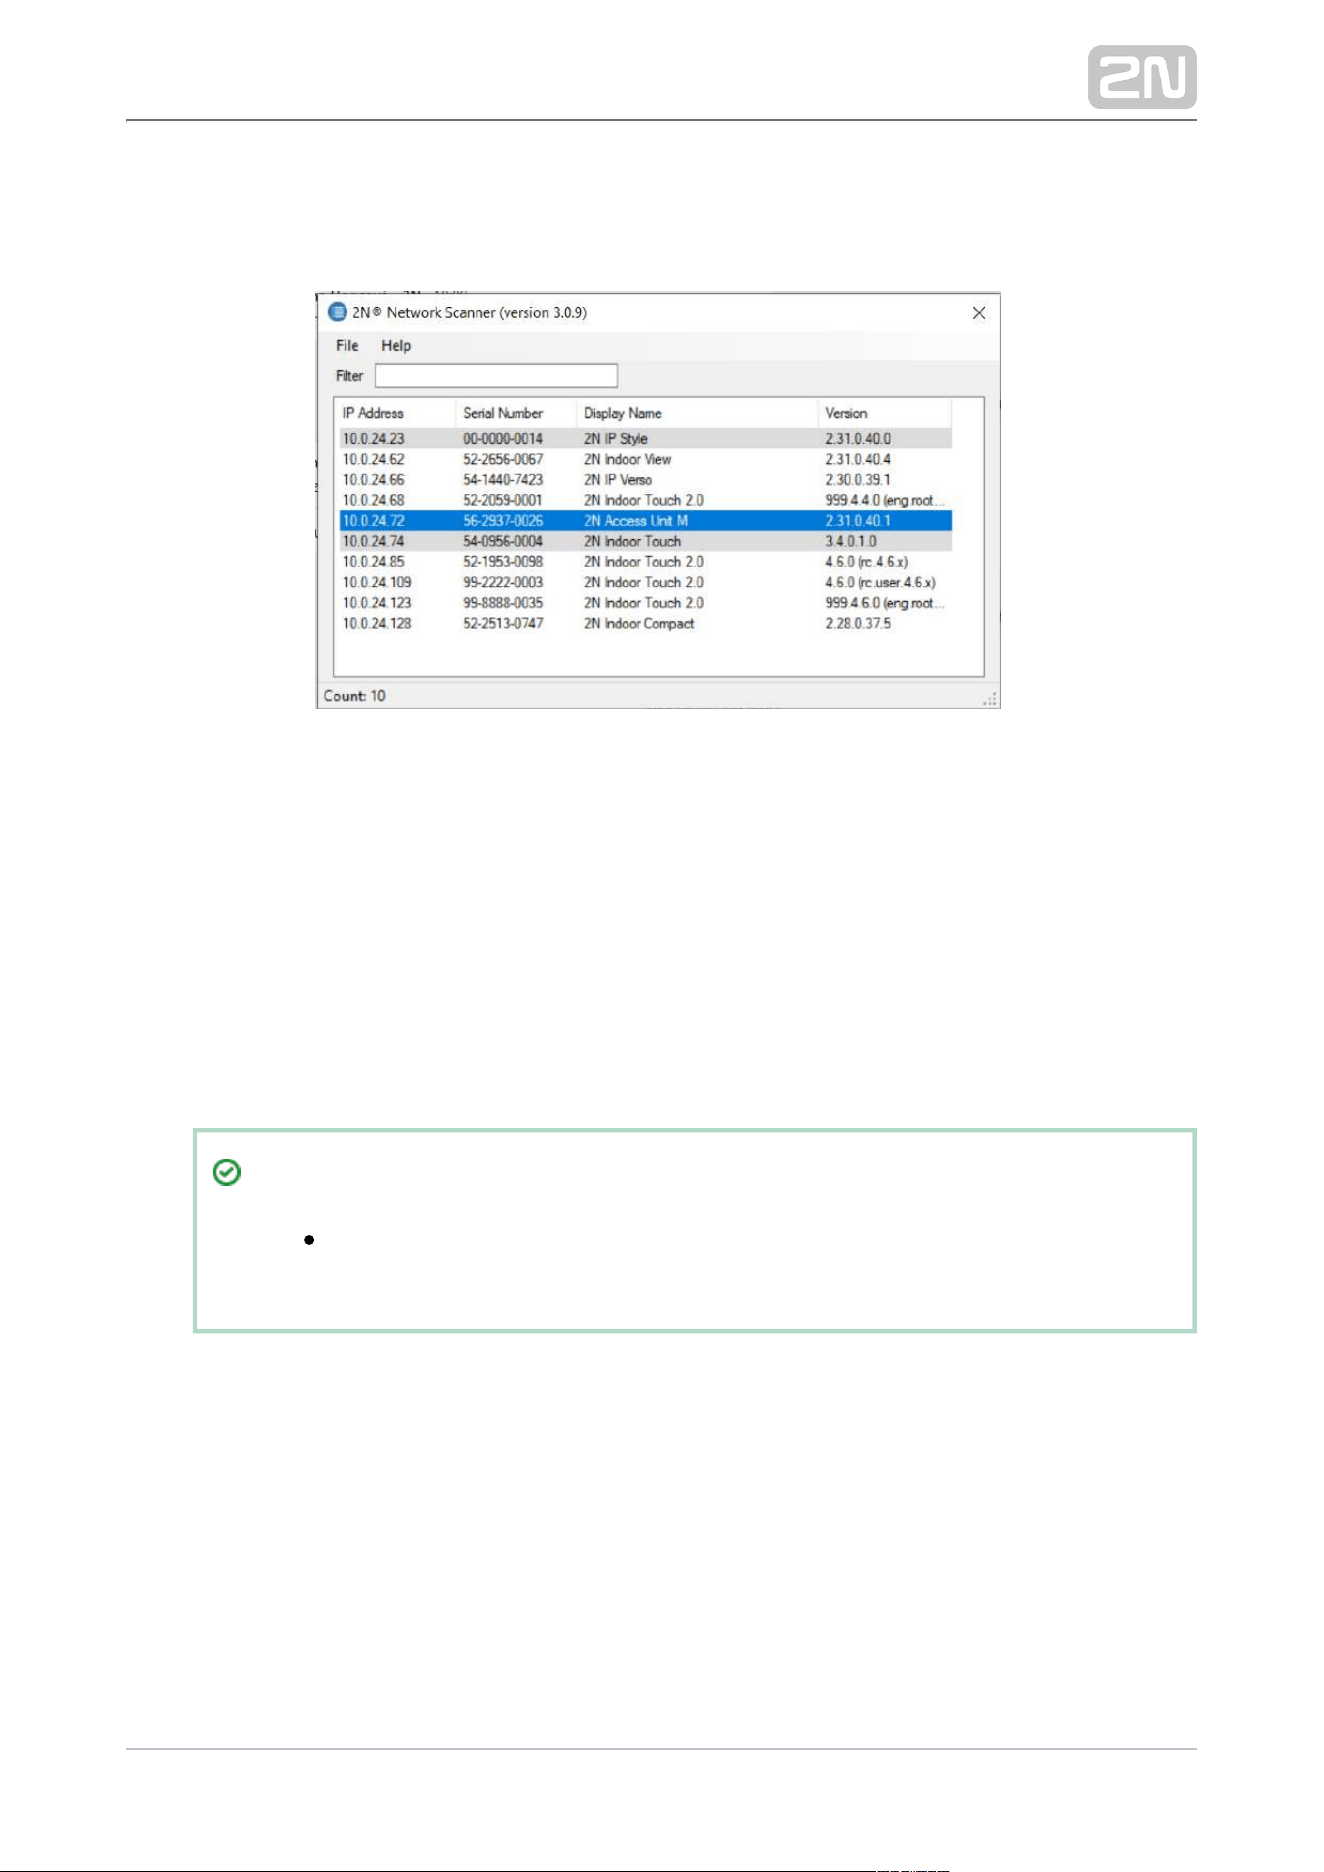This screenshot has width=1324, height=1872.
Task: Click version 4.6.0 (rc.4.6.x) cell
Action: 867,562
